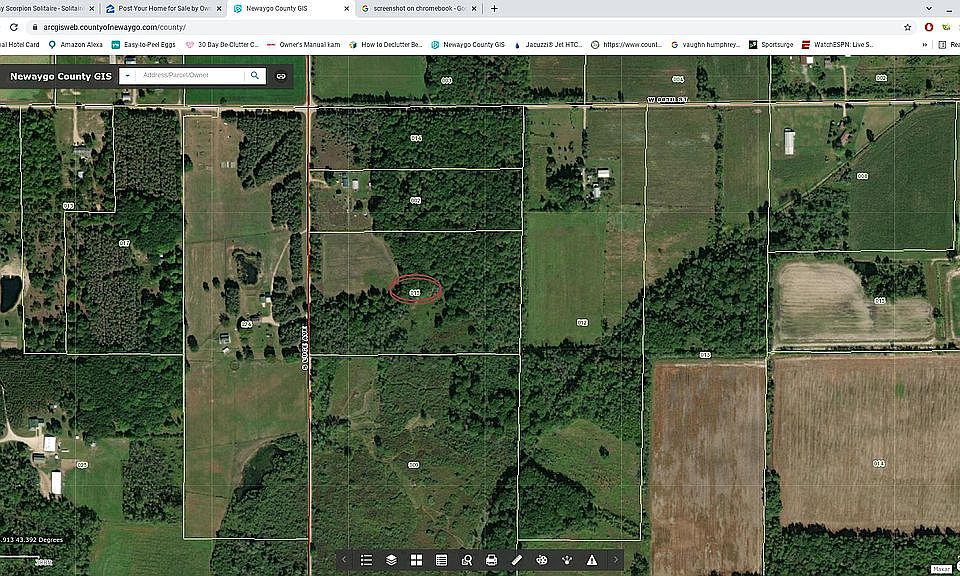Bookmark this page with star icon
960x576 pixels.
(907, 27)
